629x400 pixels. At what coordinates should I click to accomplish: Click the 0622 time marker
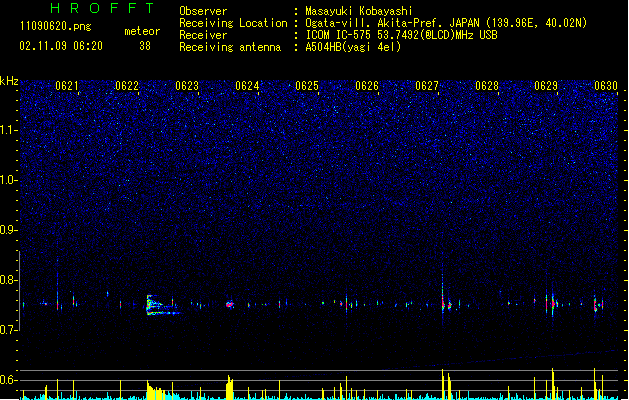point(127,86)
